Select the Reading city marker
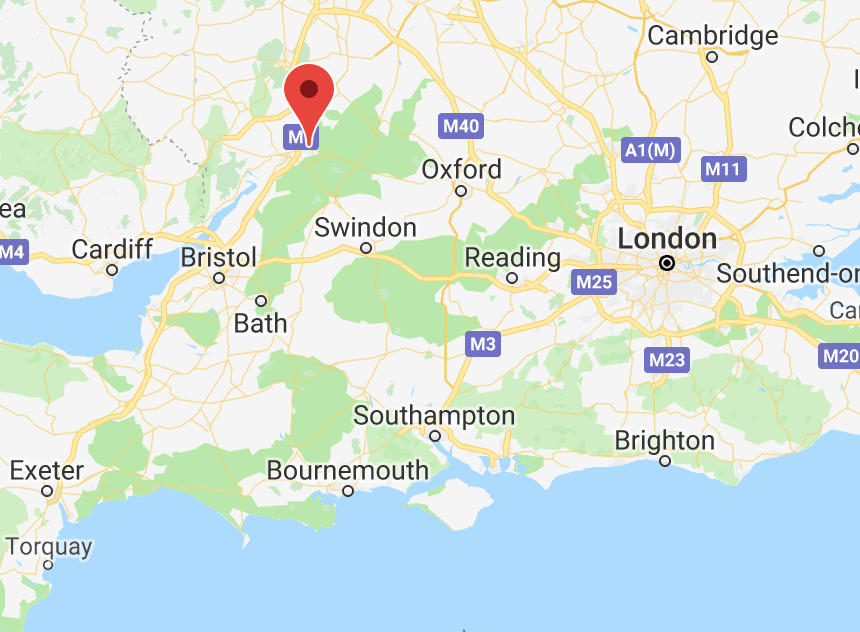Screen dimensions: 860x632 click(x=512, y=278)
